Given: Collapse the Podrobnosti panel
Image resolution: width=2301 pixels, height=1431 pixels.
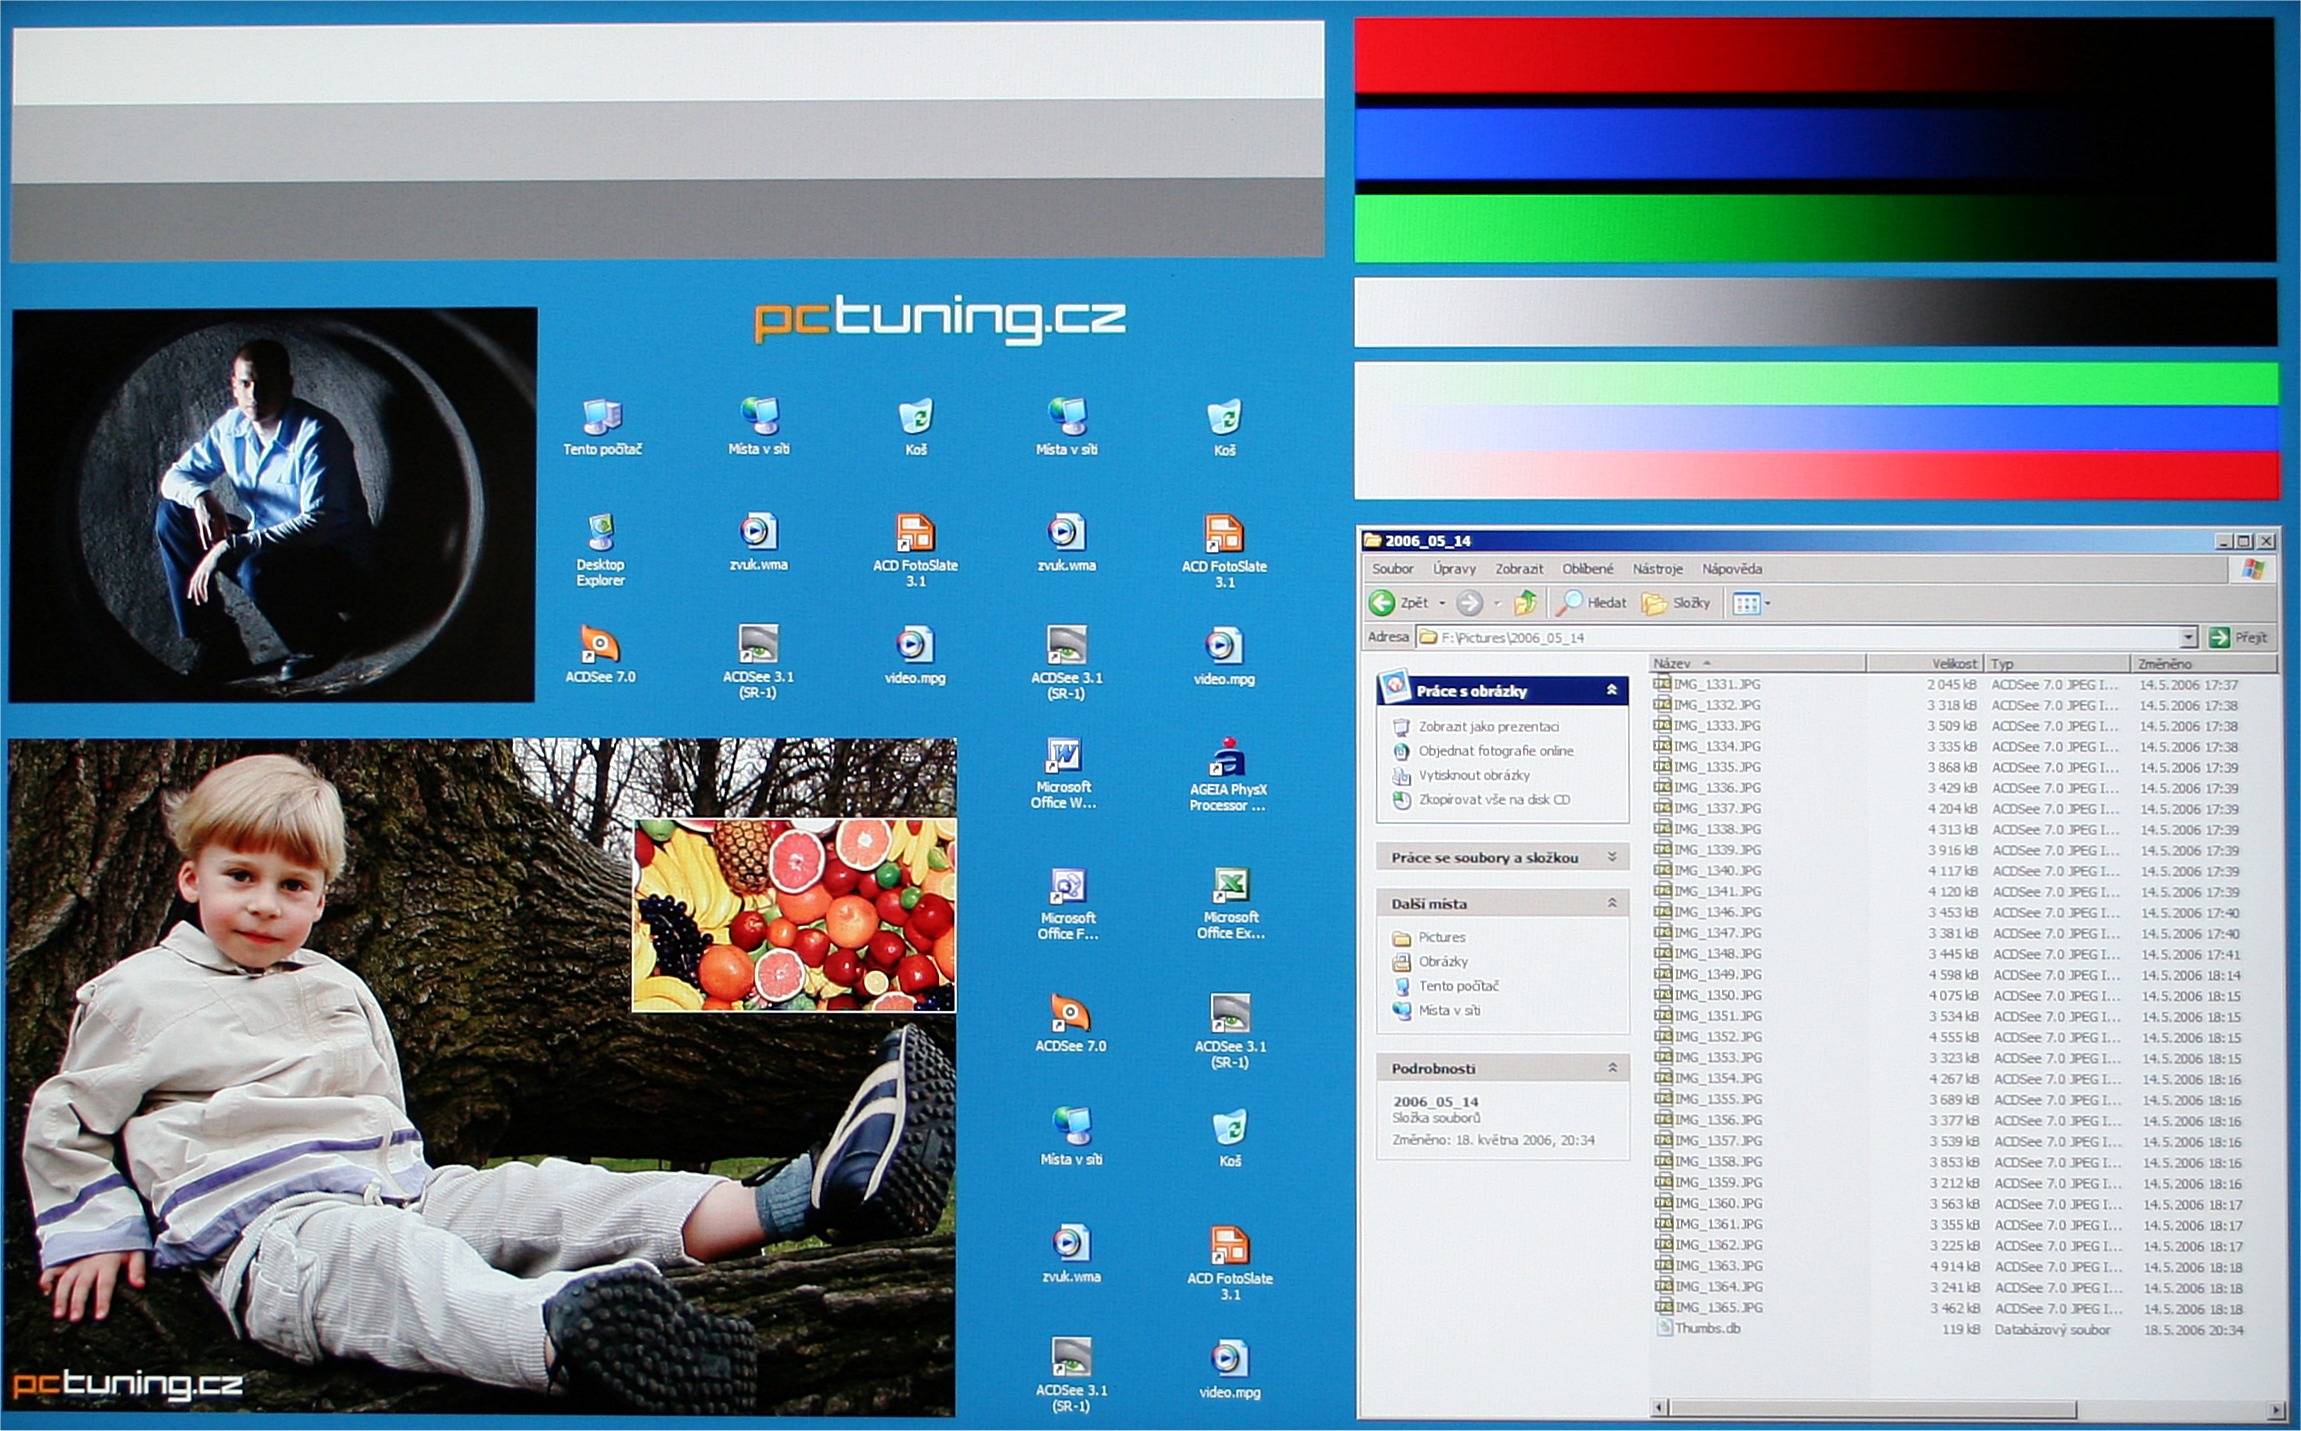Looking at the screenshot, I should (1612, 1068).
